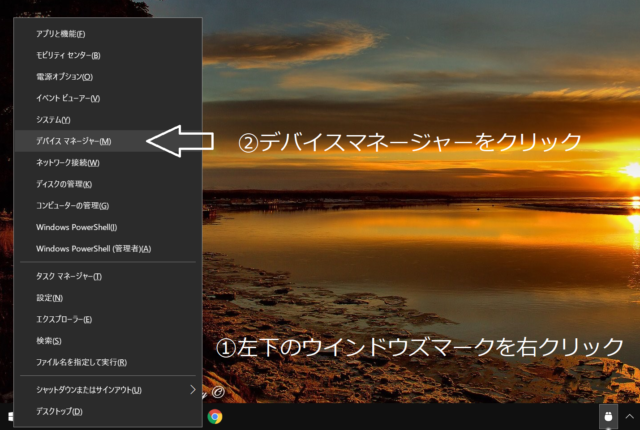Viewport: 640px width, 430px height.
Task: Select ディスクの管理 entry
Action: 108,184
